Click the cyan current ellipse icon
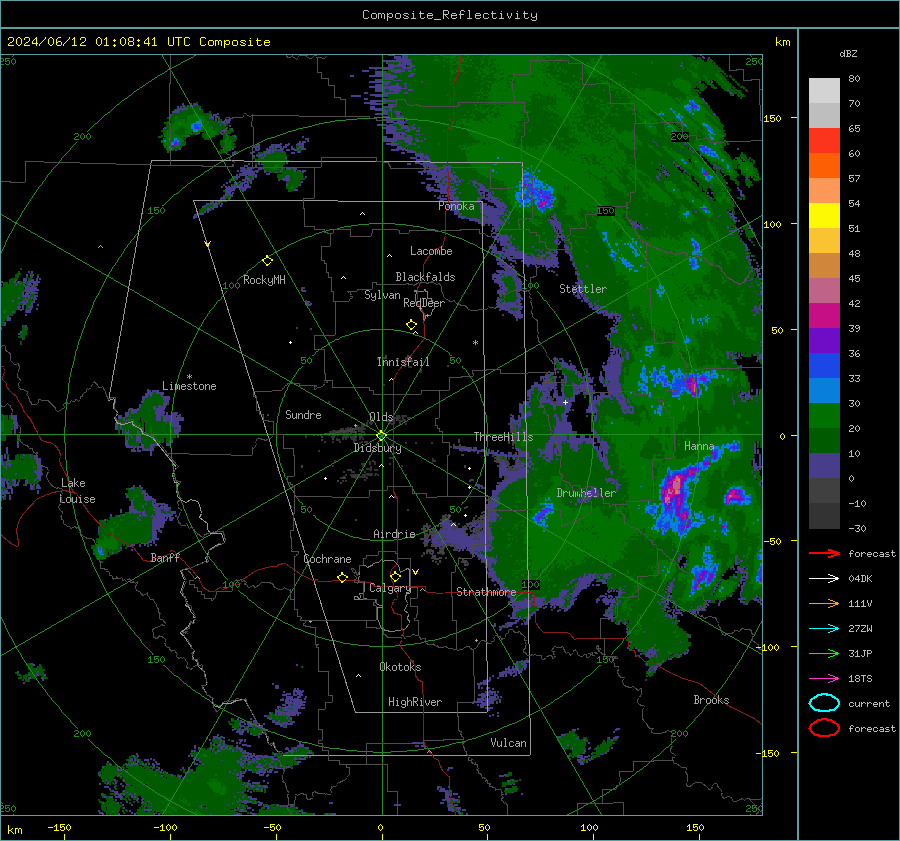 pyautogui.click(x=824, y=703)
